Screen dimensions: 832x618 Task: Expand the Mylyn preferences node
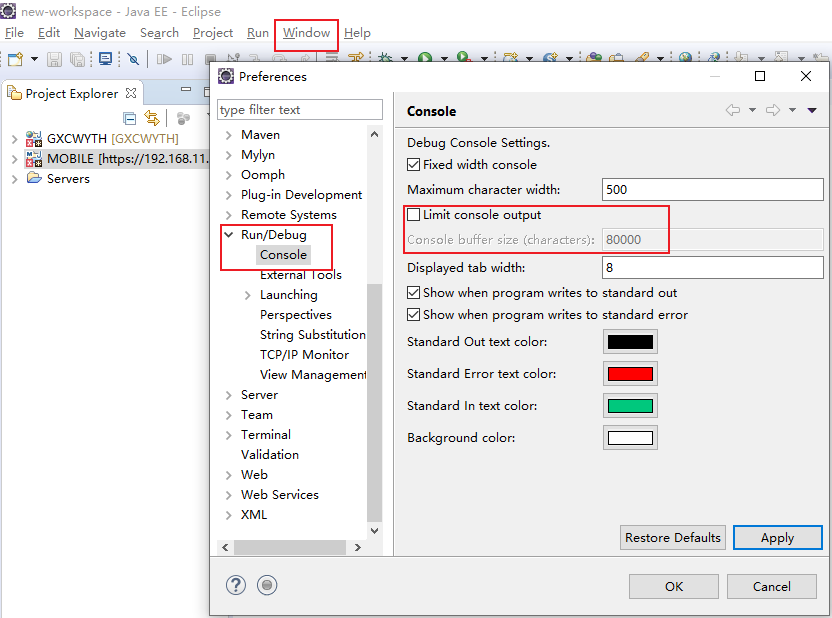[229, 155]
